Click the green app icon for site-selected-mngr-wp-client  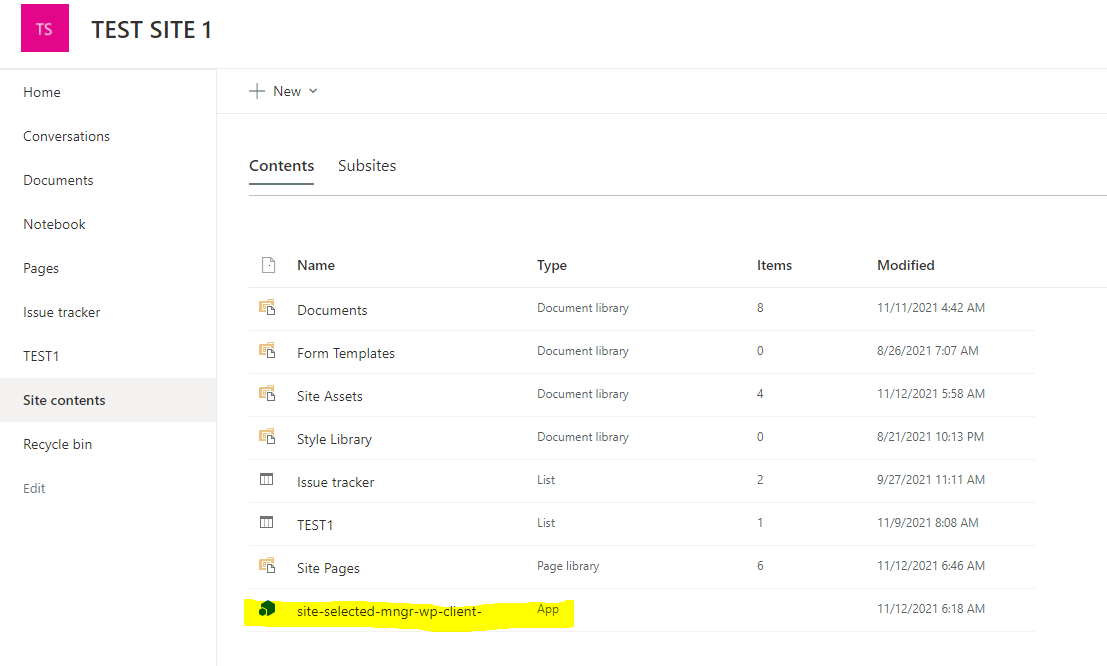pyautogui.click(x=266, y=608)
